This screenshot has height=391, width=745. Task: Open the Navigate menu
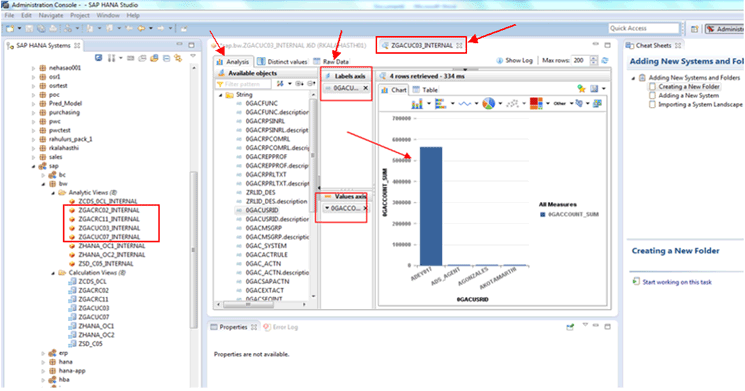pos(50,15)
